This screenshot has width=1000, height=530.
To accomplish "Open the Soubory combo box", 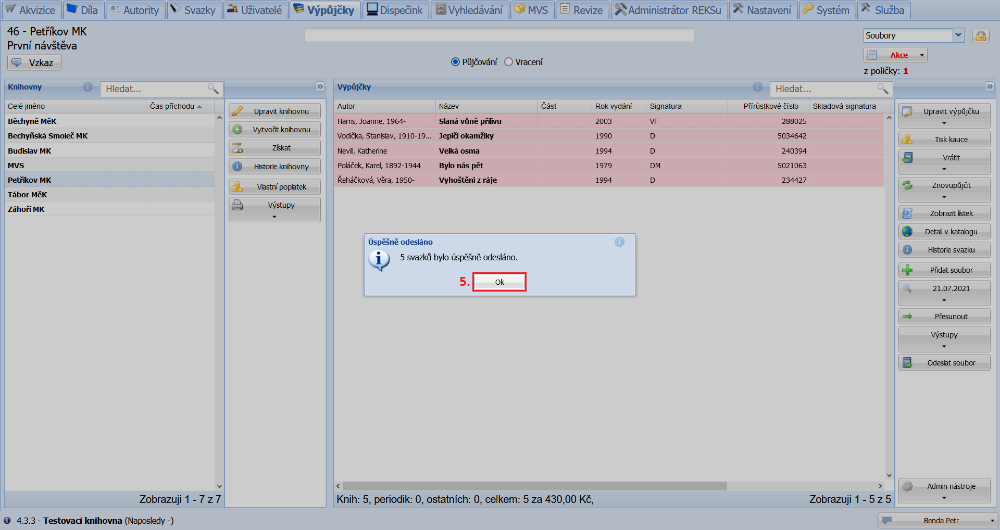I will pos(913,35).
